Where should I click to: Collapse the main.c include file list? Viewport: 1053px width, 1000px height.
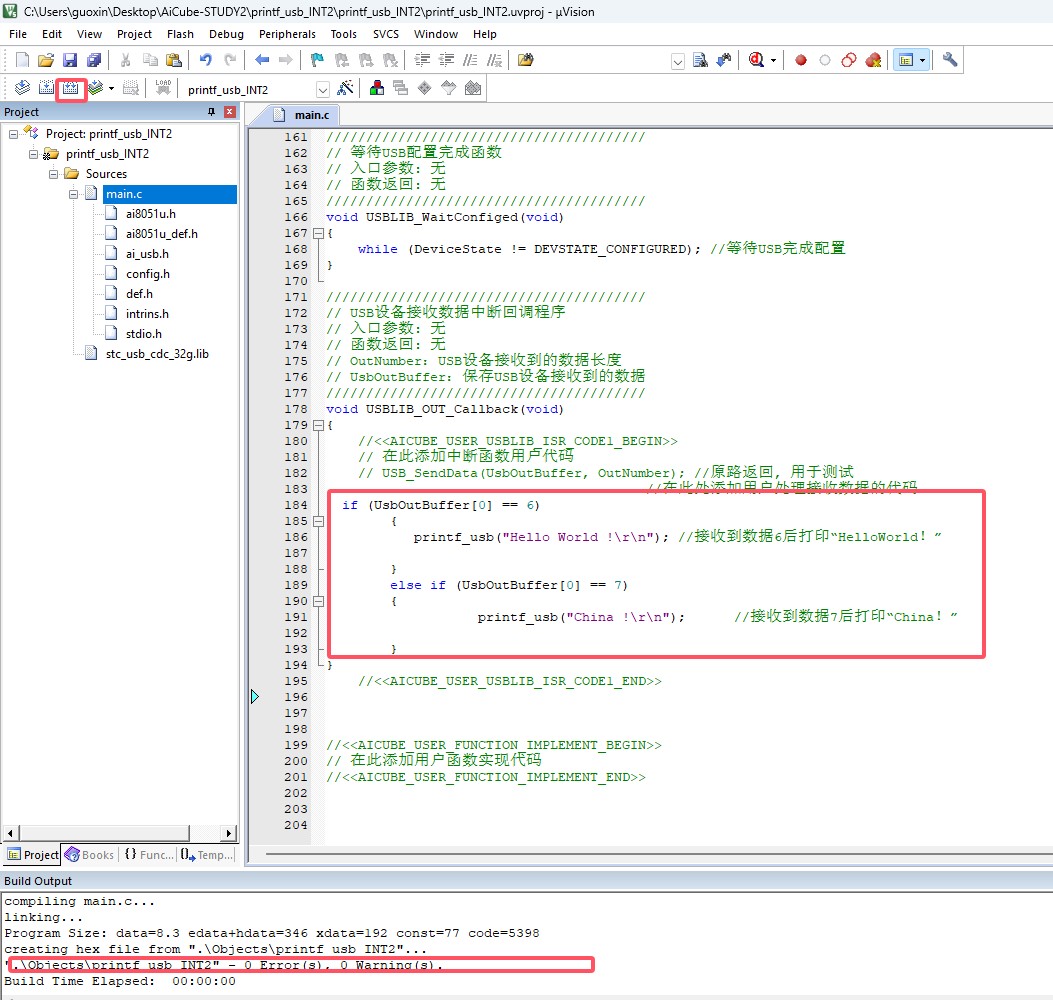(x=74, y=194)
